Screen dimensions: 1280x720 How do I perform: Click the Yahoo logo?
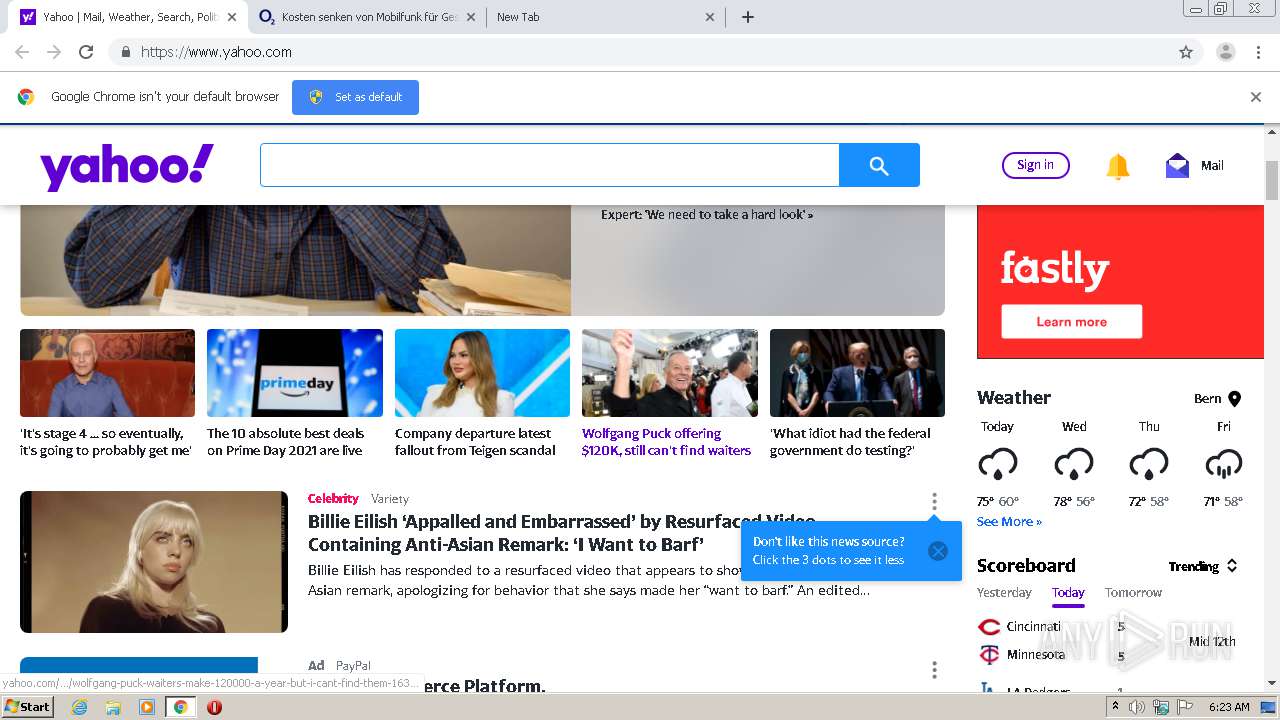(127, 167)
